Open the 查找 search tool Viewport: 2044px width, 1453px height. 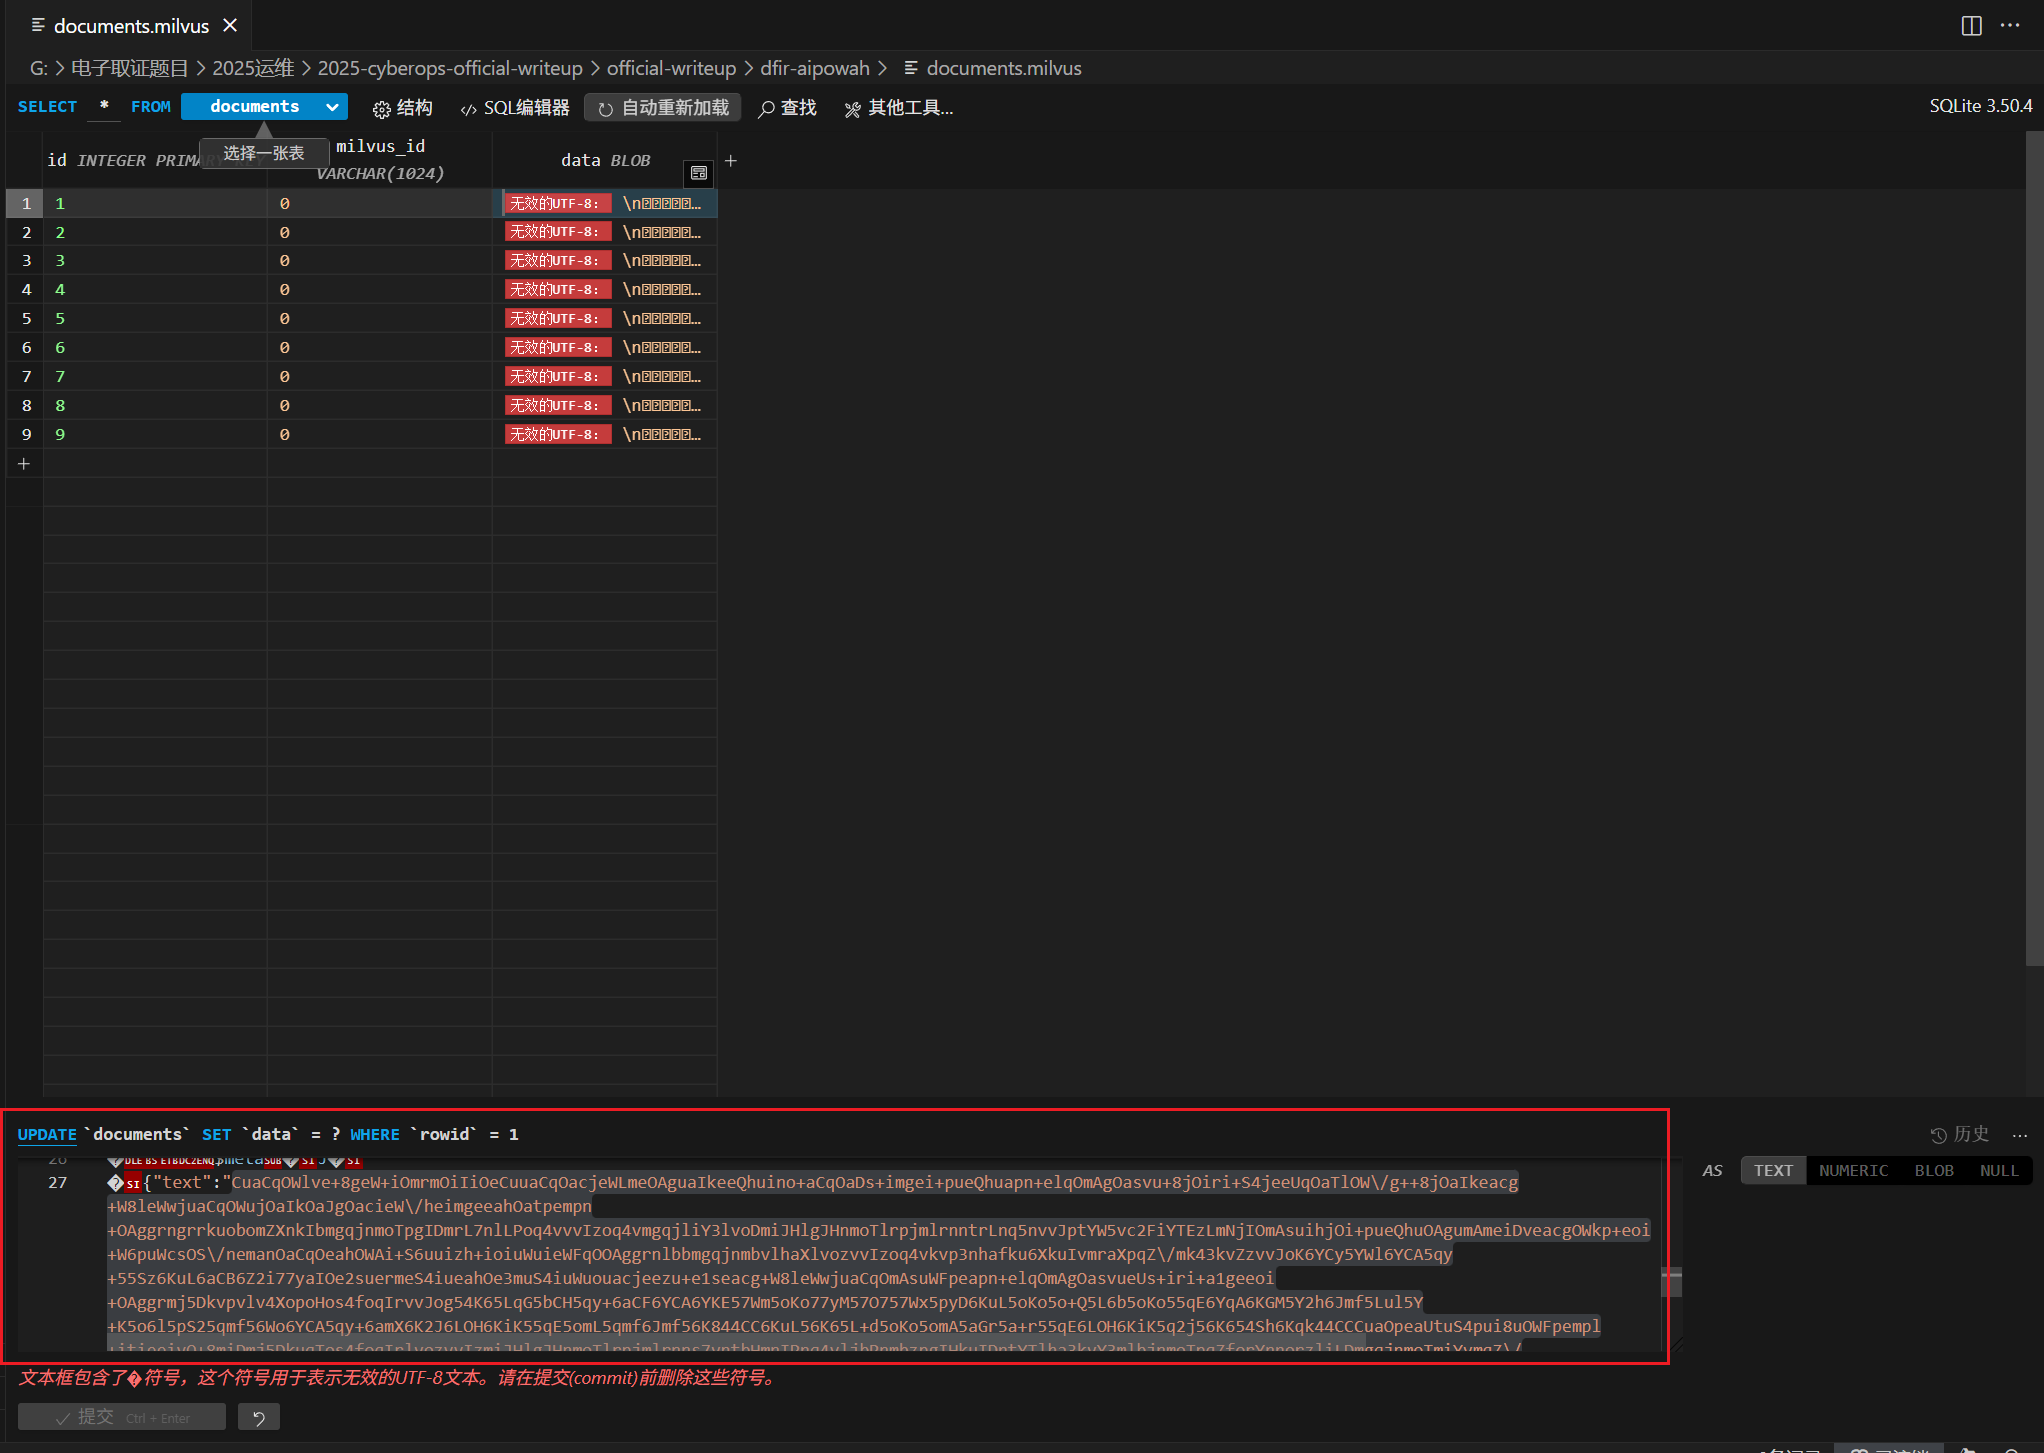787,108
